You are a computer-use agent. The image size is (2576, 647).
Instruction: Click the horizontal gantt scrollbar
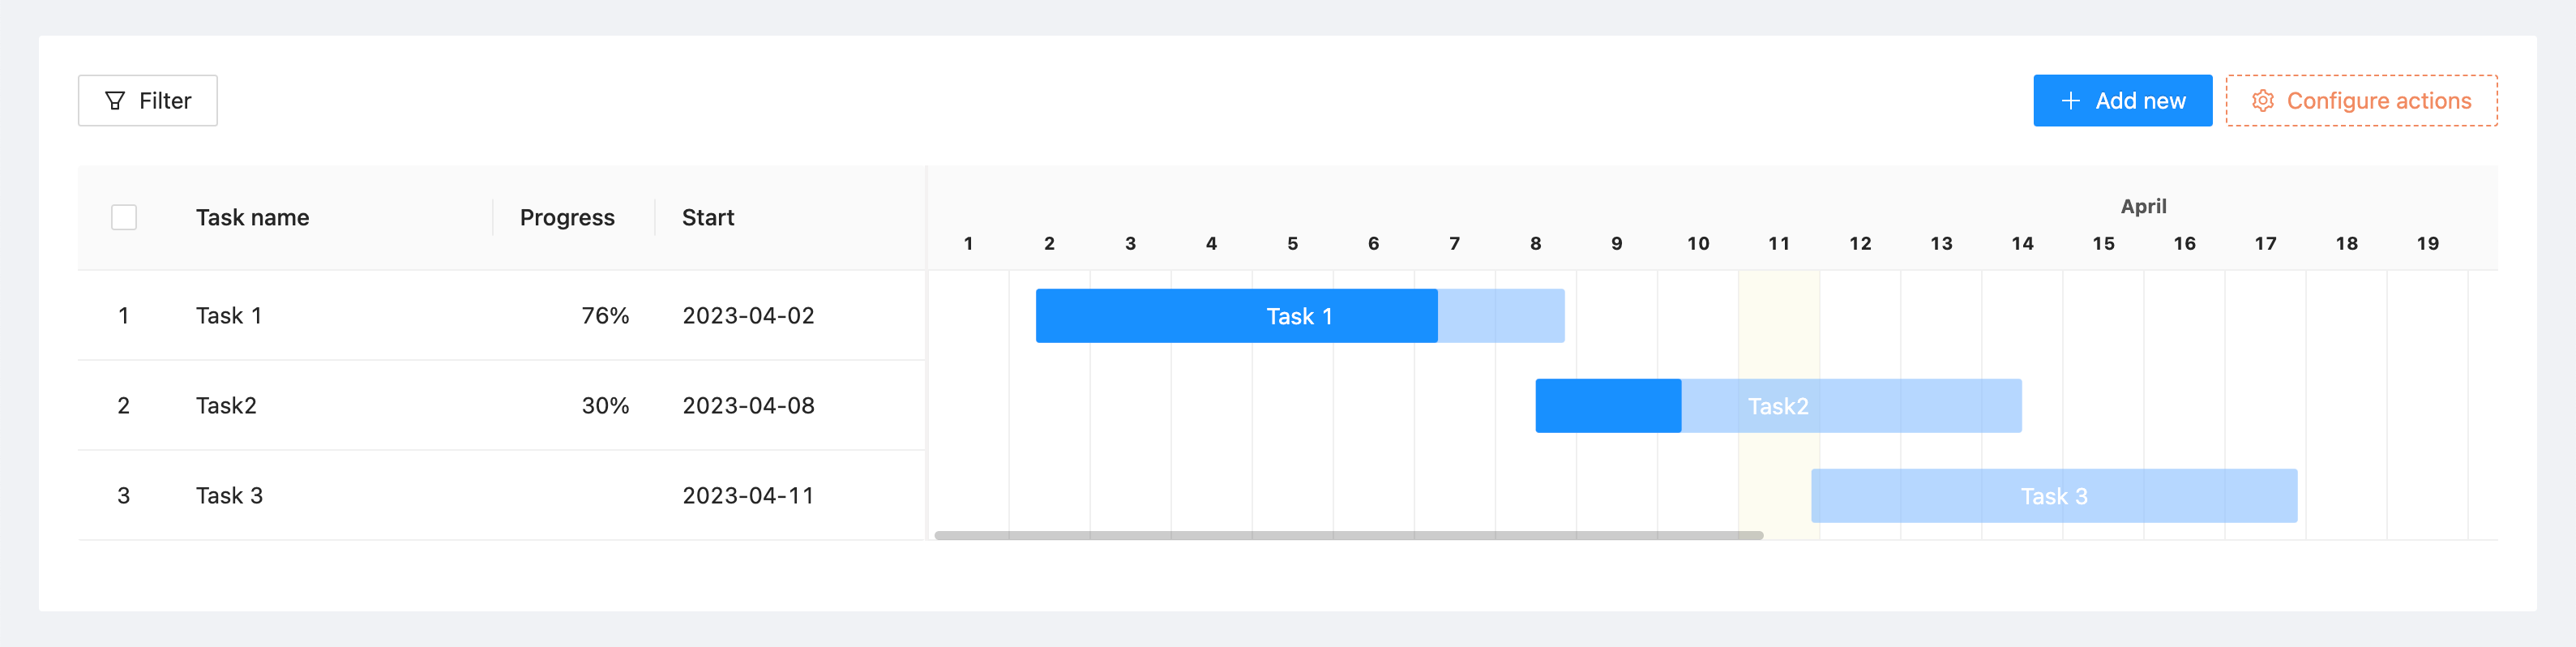(x=1347, y=536)
